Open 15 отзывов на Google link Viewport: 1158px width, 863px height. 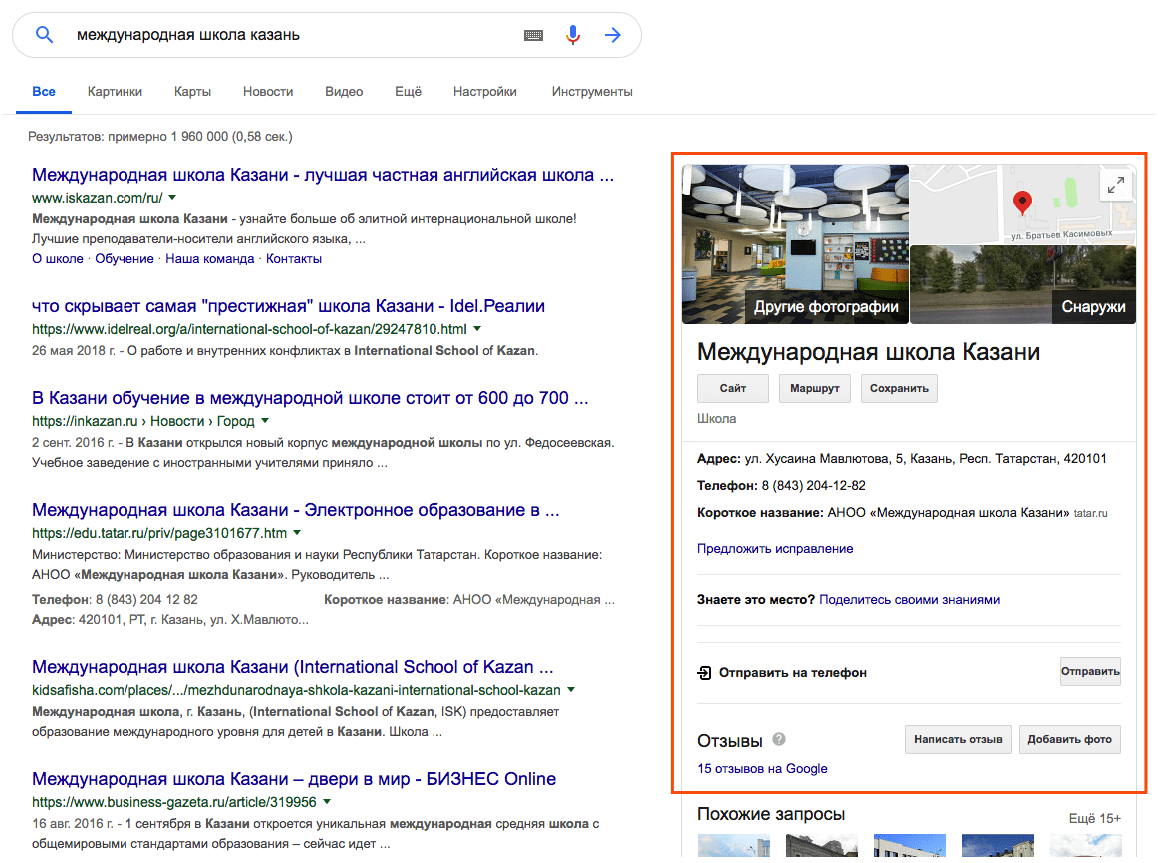pyautogui.click(x=762, y=769)
